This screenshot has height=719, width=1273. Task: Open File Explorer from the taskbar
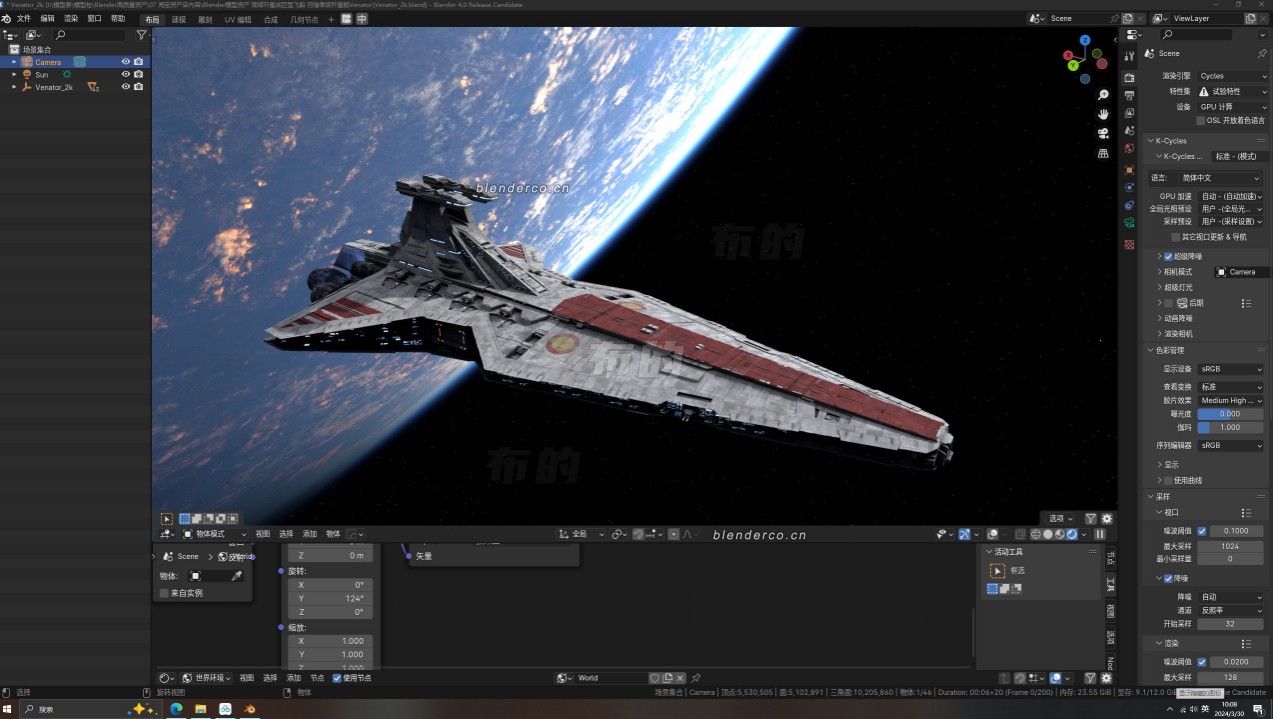[x=201, y=709]
